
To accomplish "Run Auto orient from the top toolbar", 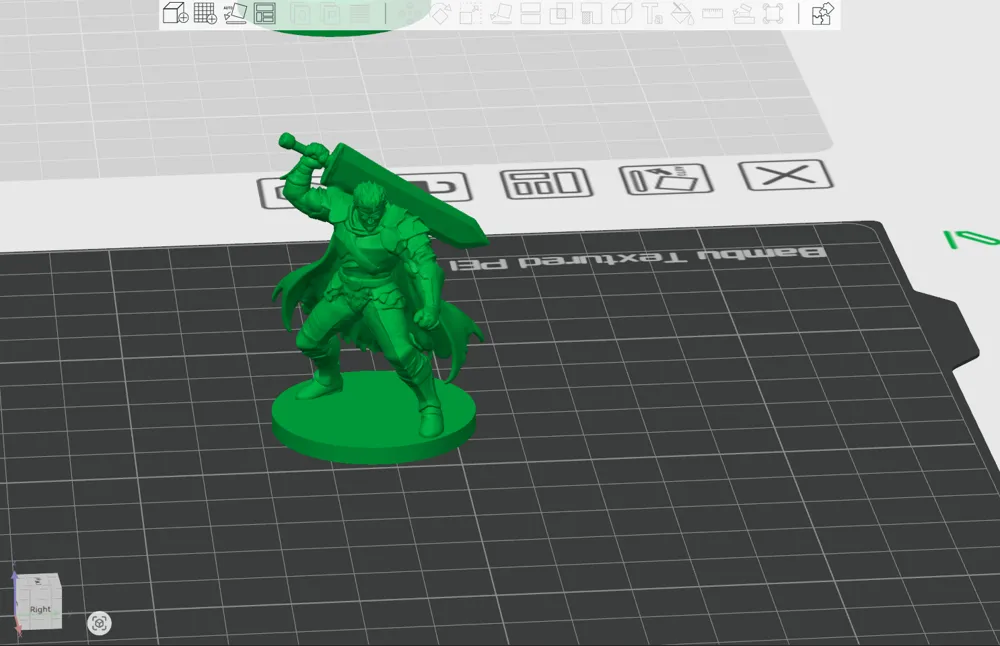I will (235, 13).
